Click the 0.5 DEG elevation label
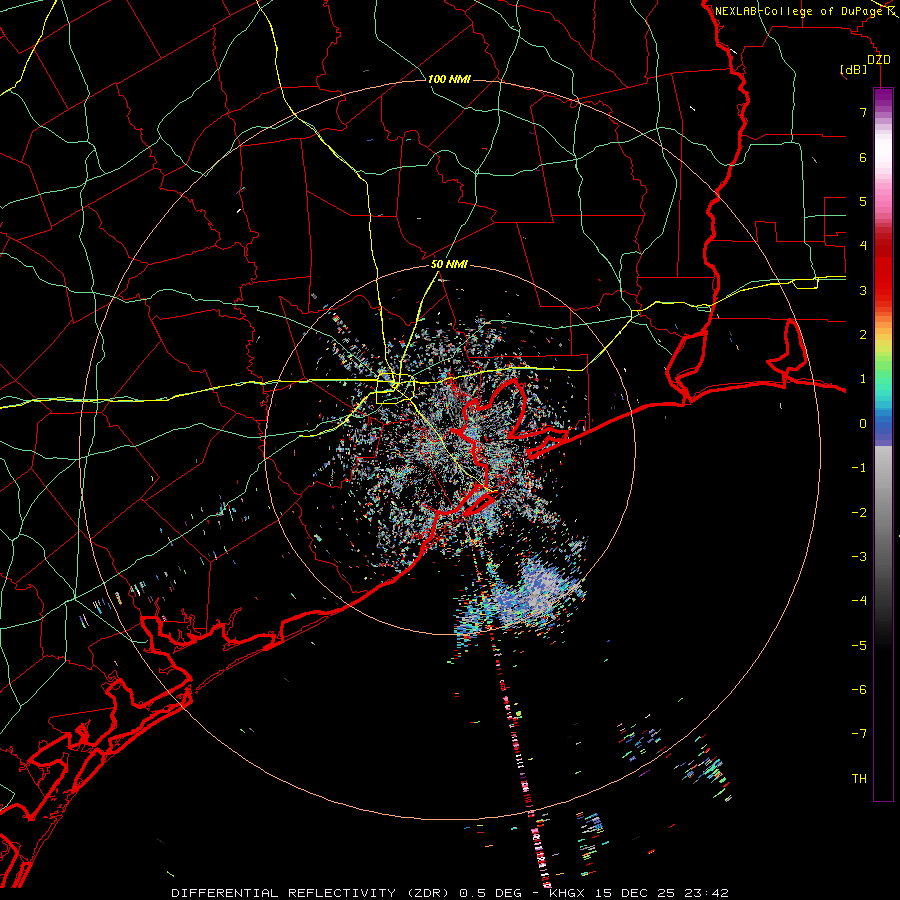Viewport: 900px width, 900px height. click(491, 893)
